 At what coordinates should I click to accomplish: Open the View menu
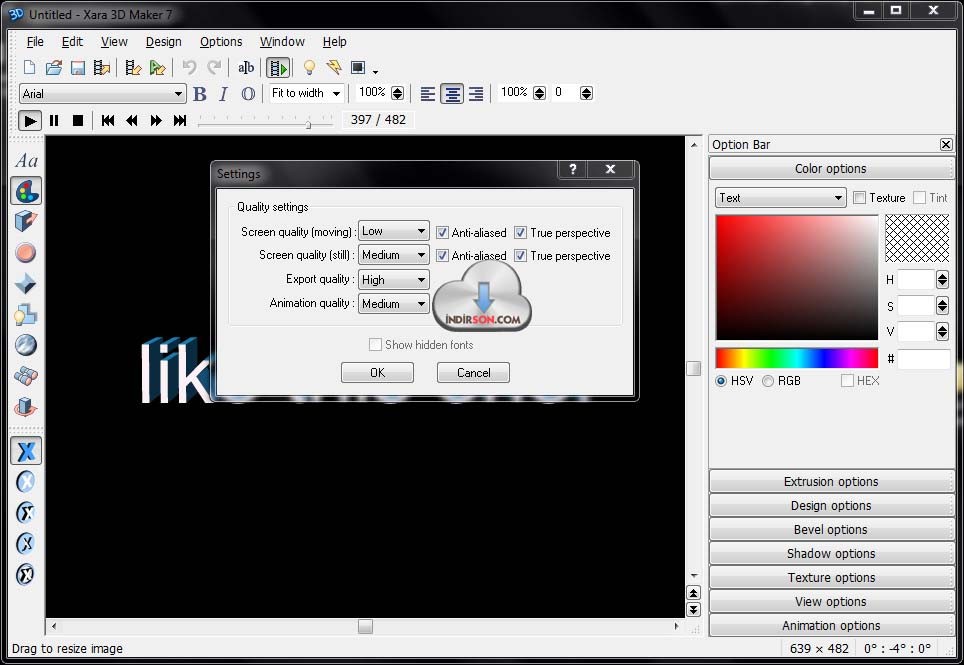point(114,42)
